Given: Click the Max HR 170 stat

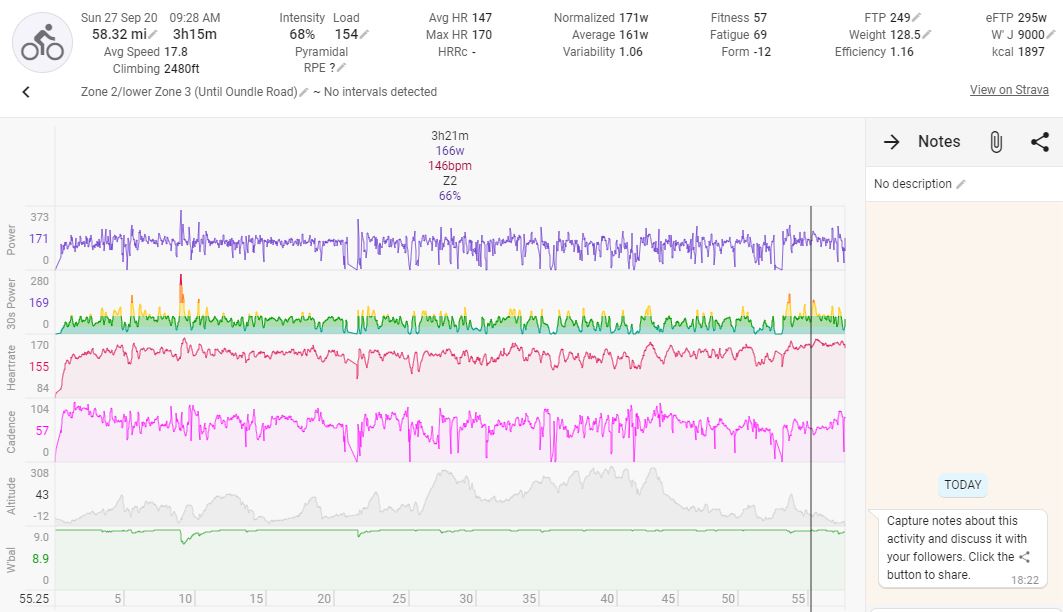Looking at the screenshot, I should [459, 35].
